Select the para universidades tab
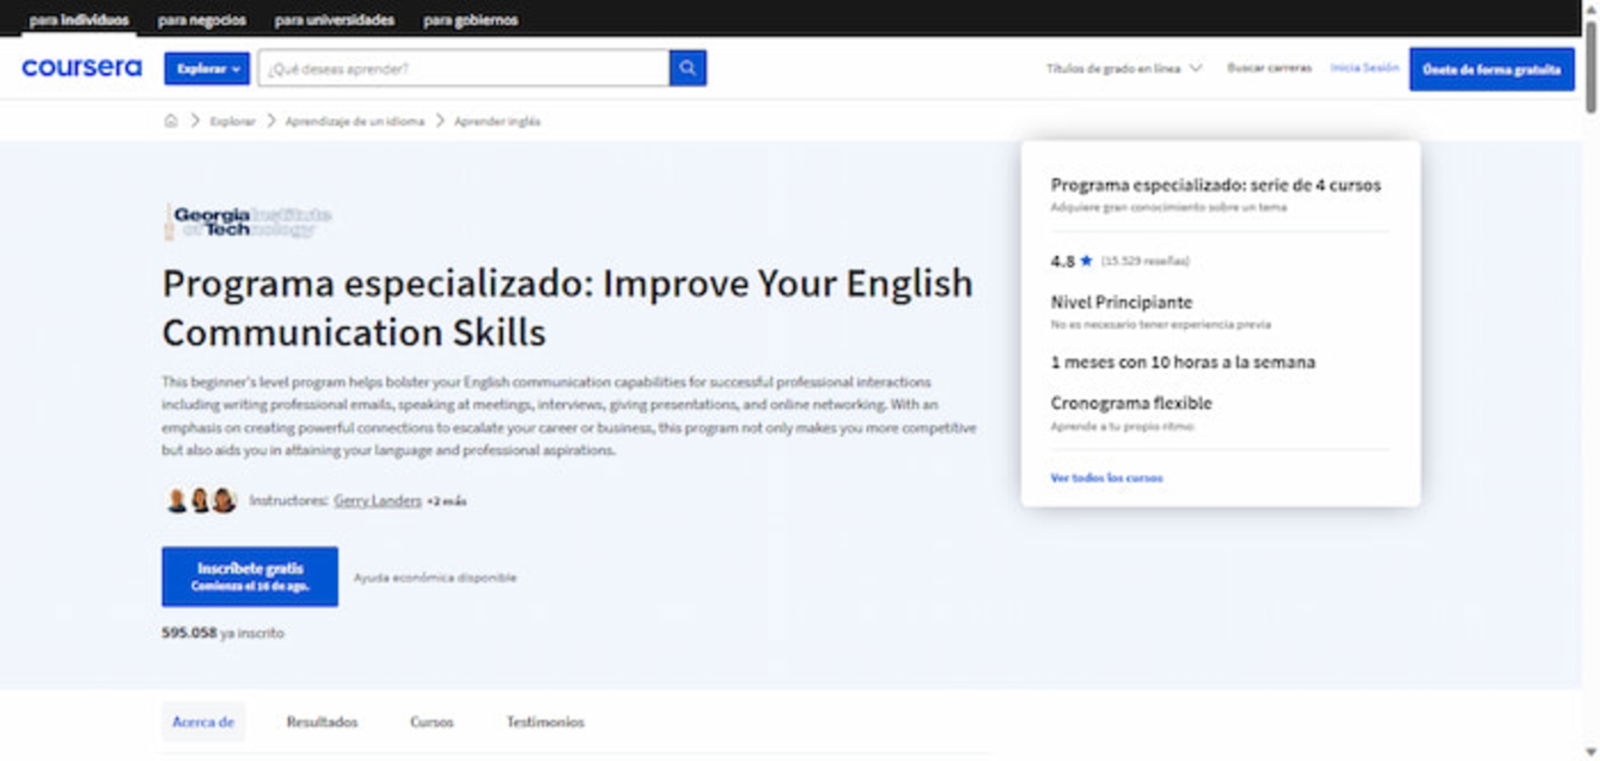Screen dimensions: 1600x761 (334, 20)
